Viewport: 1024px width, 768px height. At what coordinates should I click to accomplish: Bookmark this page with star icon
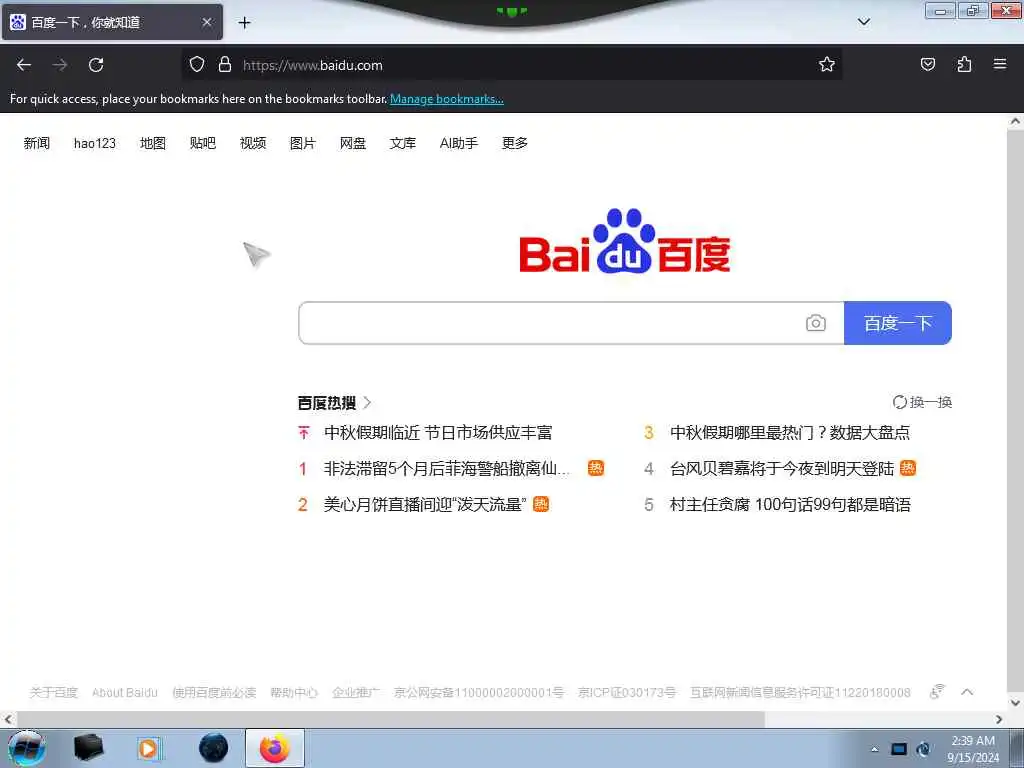click(827, 64)
